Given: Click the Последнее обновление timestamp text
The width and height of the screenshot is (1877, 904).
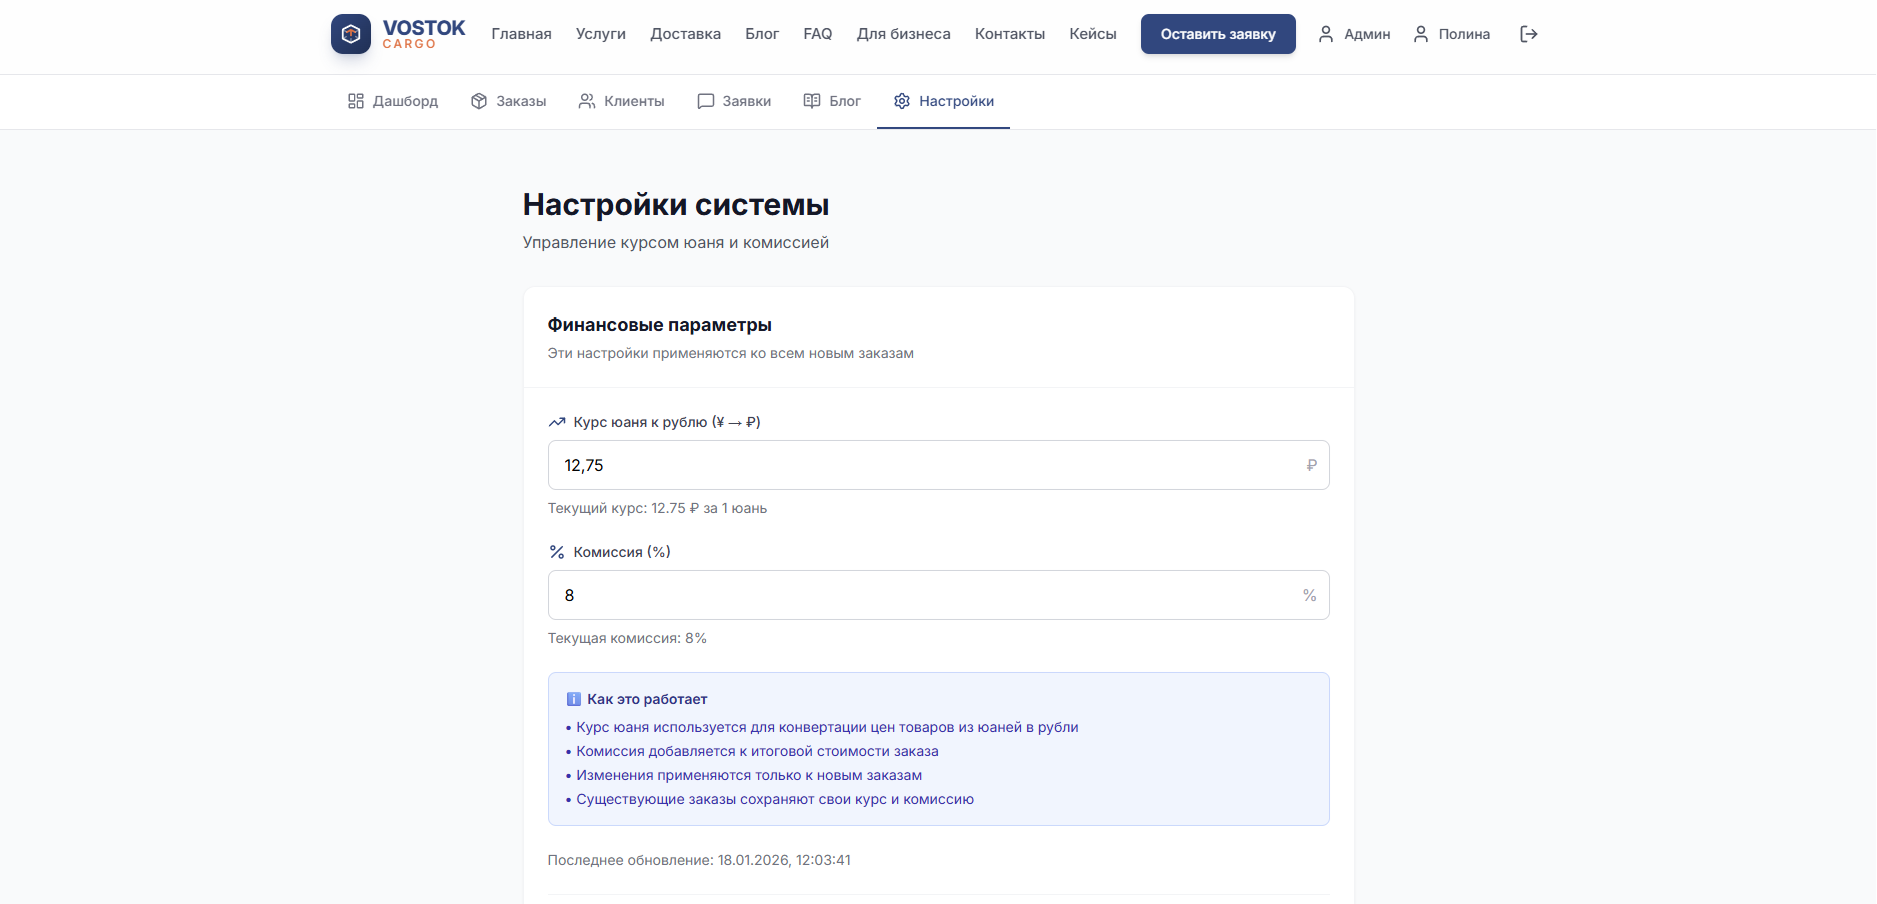Looking at the screenshot, I should tap(699, 860).
